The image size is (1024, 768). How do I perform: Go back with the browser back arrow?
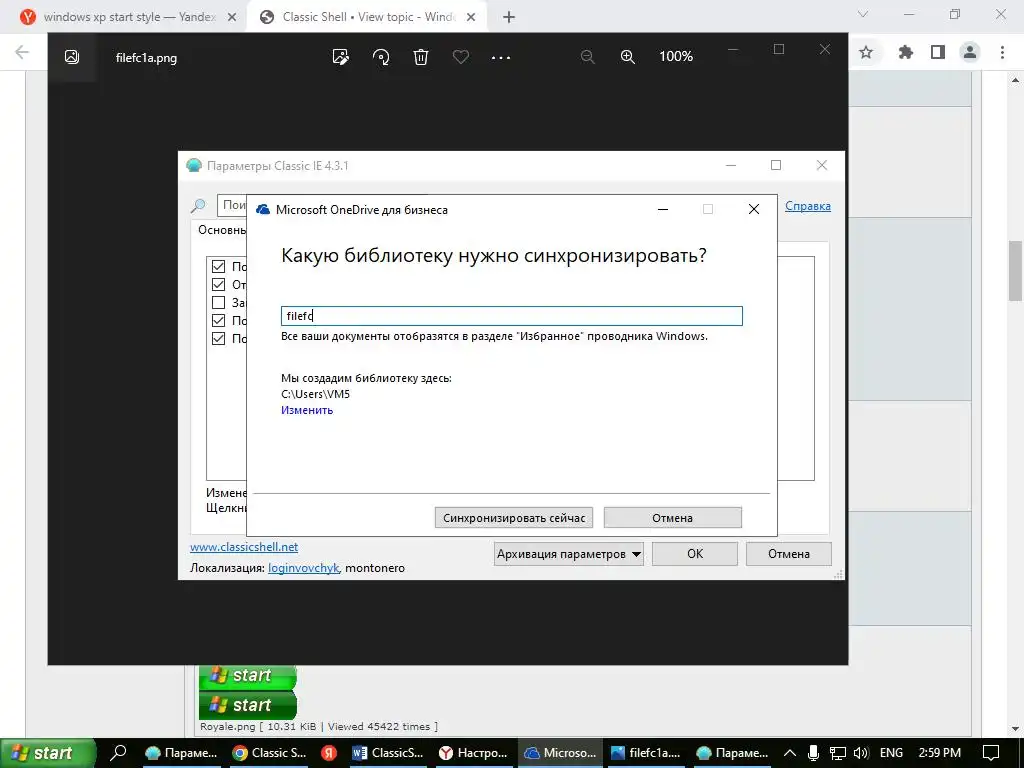click(22, 52)
